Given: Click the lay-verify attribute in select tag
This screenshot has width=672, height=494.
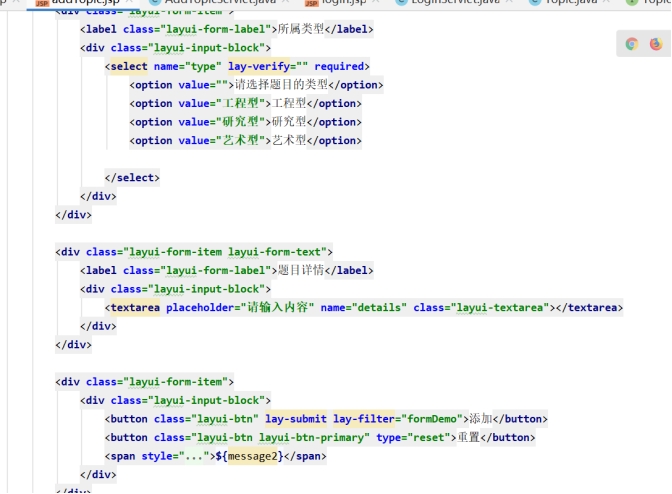Looking at the screenshot, I should (x=267, y=66).
